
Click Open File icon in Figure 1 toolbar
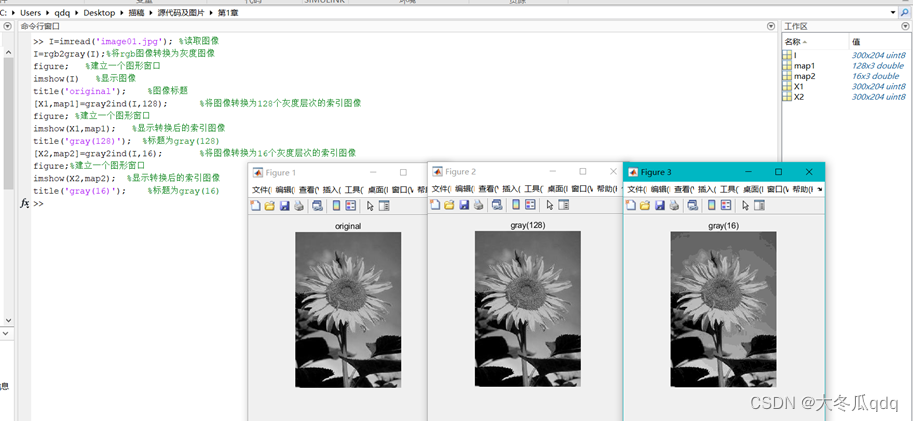[269, 206]
